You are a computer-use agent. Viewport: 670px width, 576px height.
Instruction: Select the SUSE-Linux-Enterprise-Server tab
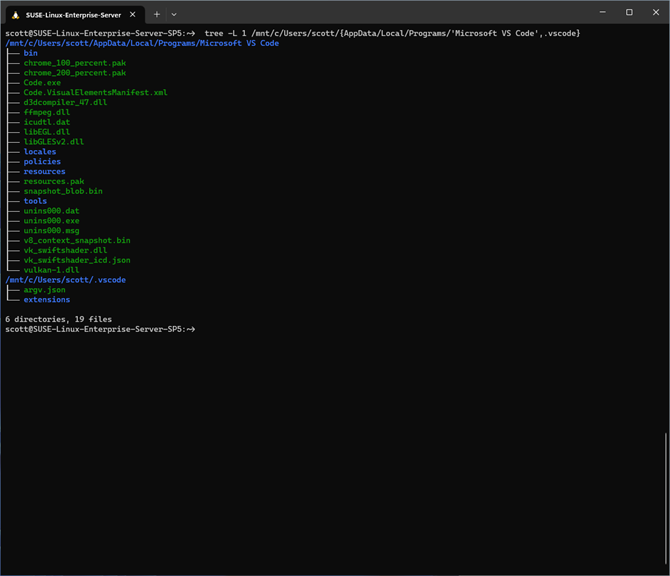76,15
